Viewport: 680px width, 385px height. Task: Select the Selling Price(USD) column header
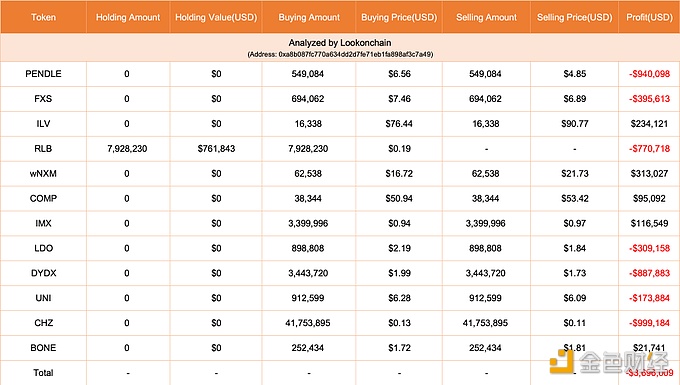pos(575,17)
